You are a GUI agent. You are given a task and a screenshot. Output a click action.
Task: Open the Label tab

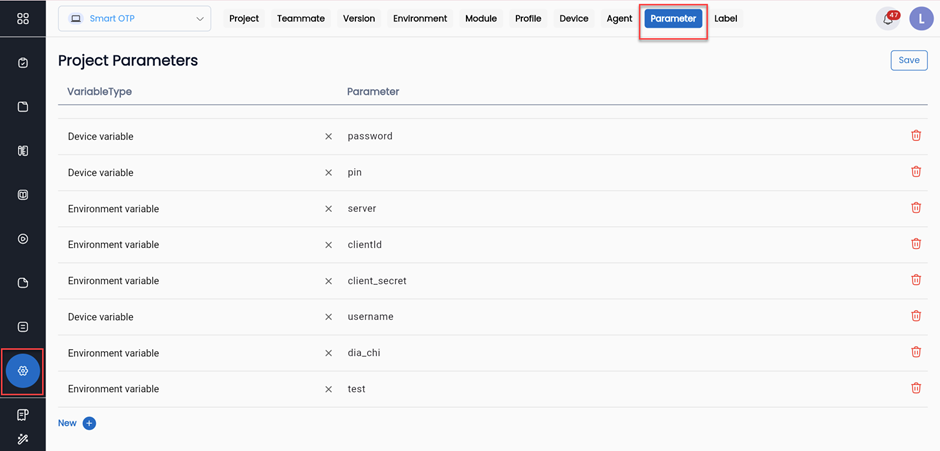pyautogui.click(x=725, y=19)
